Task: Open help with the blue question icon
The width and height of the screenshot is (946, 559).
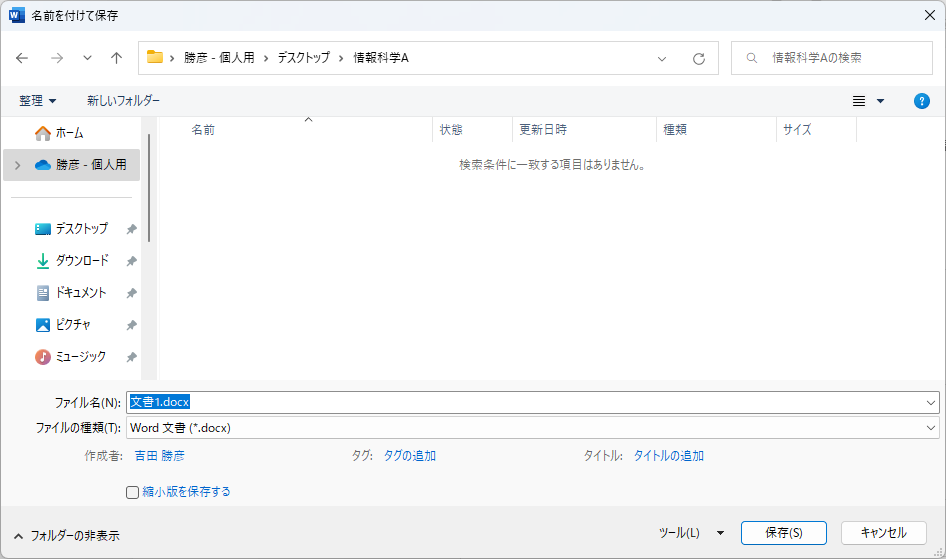Action: tap(921, 101)
